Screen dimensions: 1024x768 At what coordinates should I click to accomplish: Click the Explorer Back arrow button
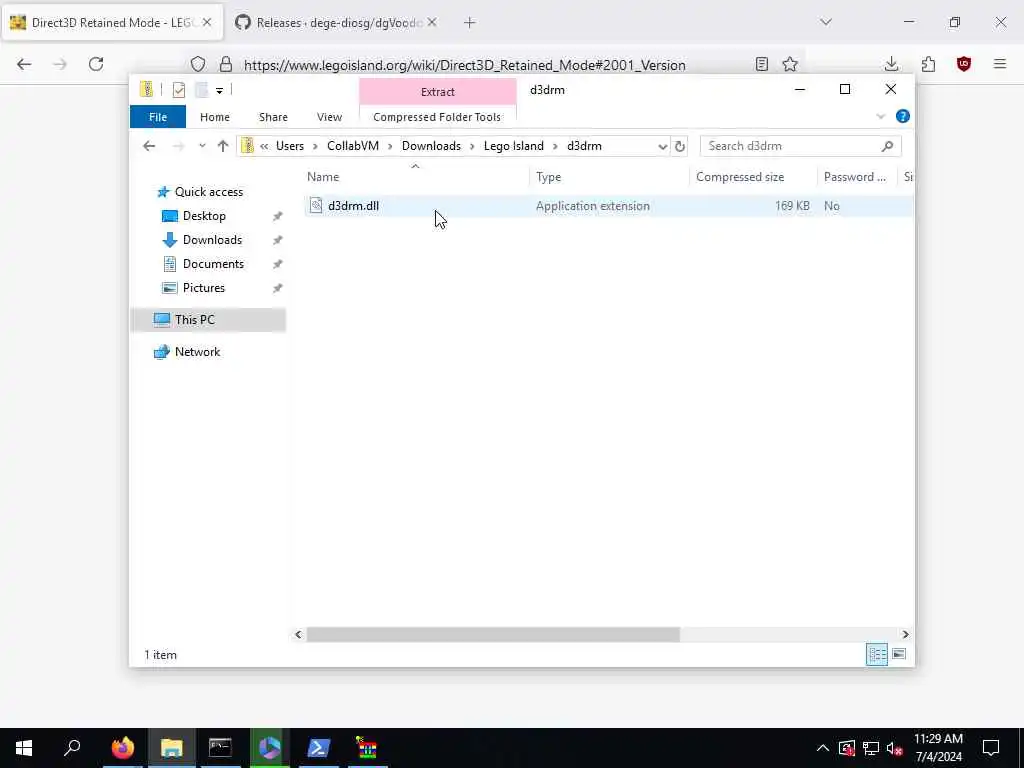(149, 146)
